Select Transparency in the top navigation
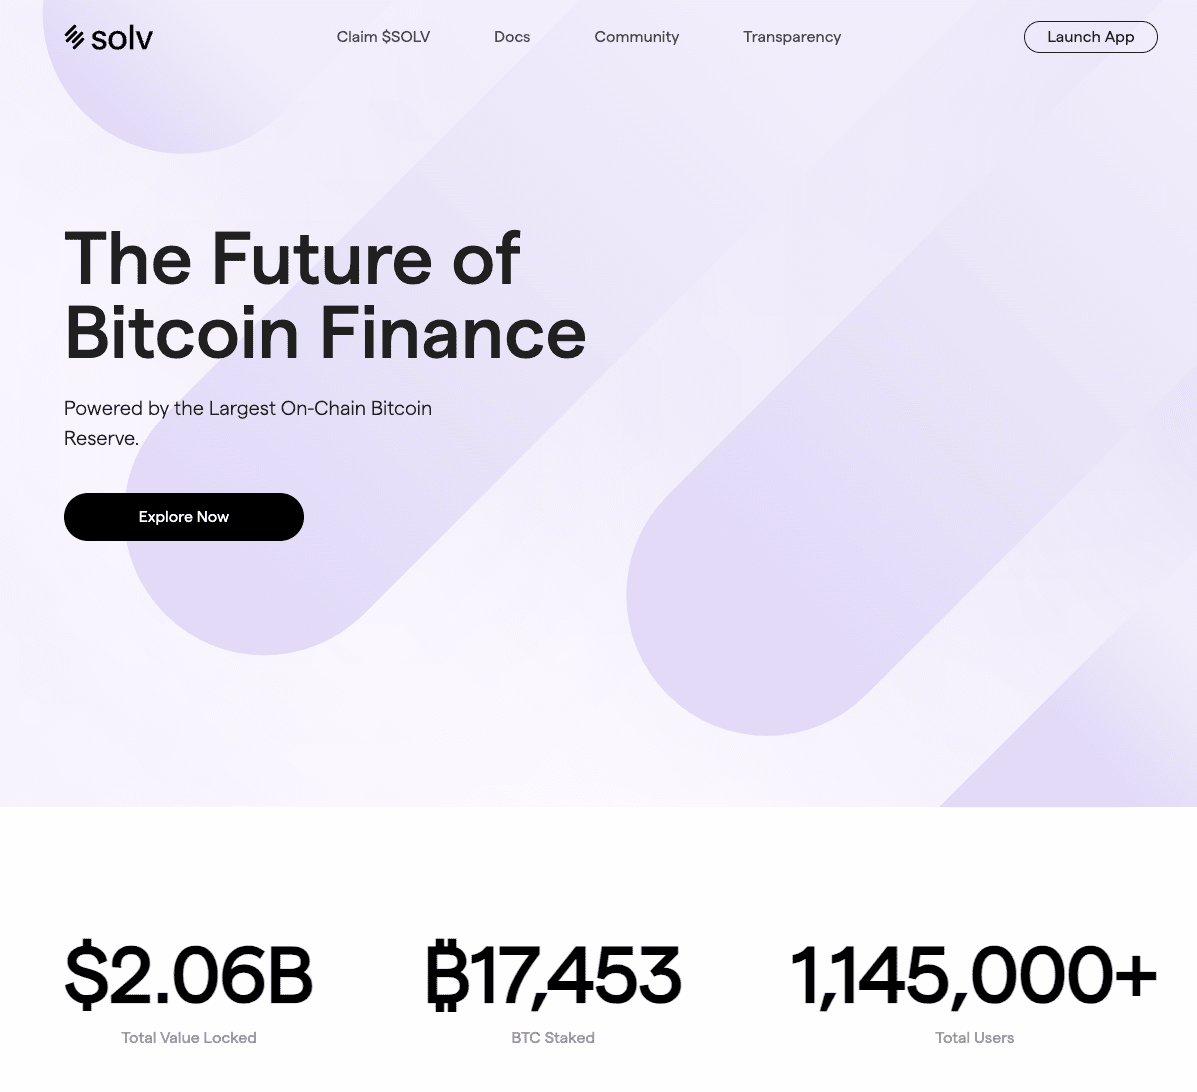 (x=792, y=37)
